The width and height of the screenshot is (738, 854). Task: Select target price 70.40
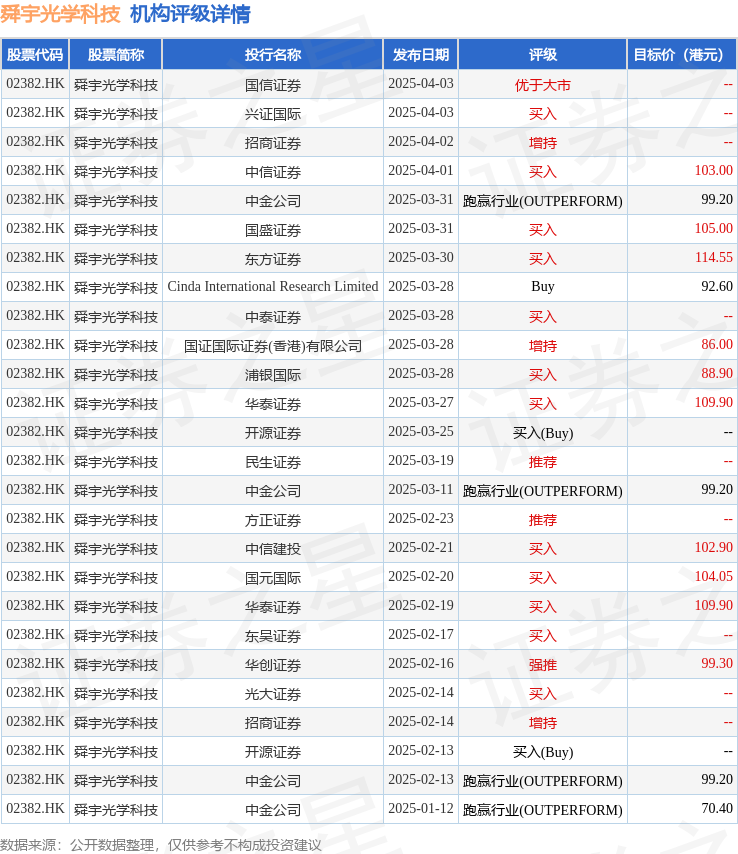click(717, 808)
